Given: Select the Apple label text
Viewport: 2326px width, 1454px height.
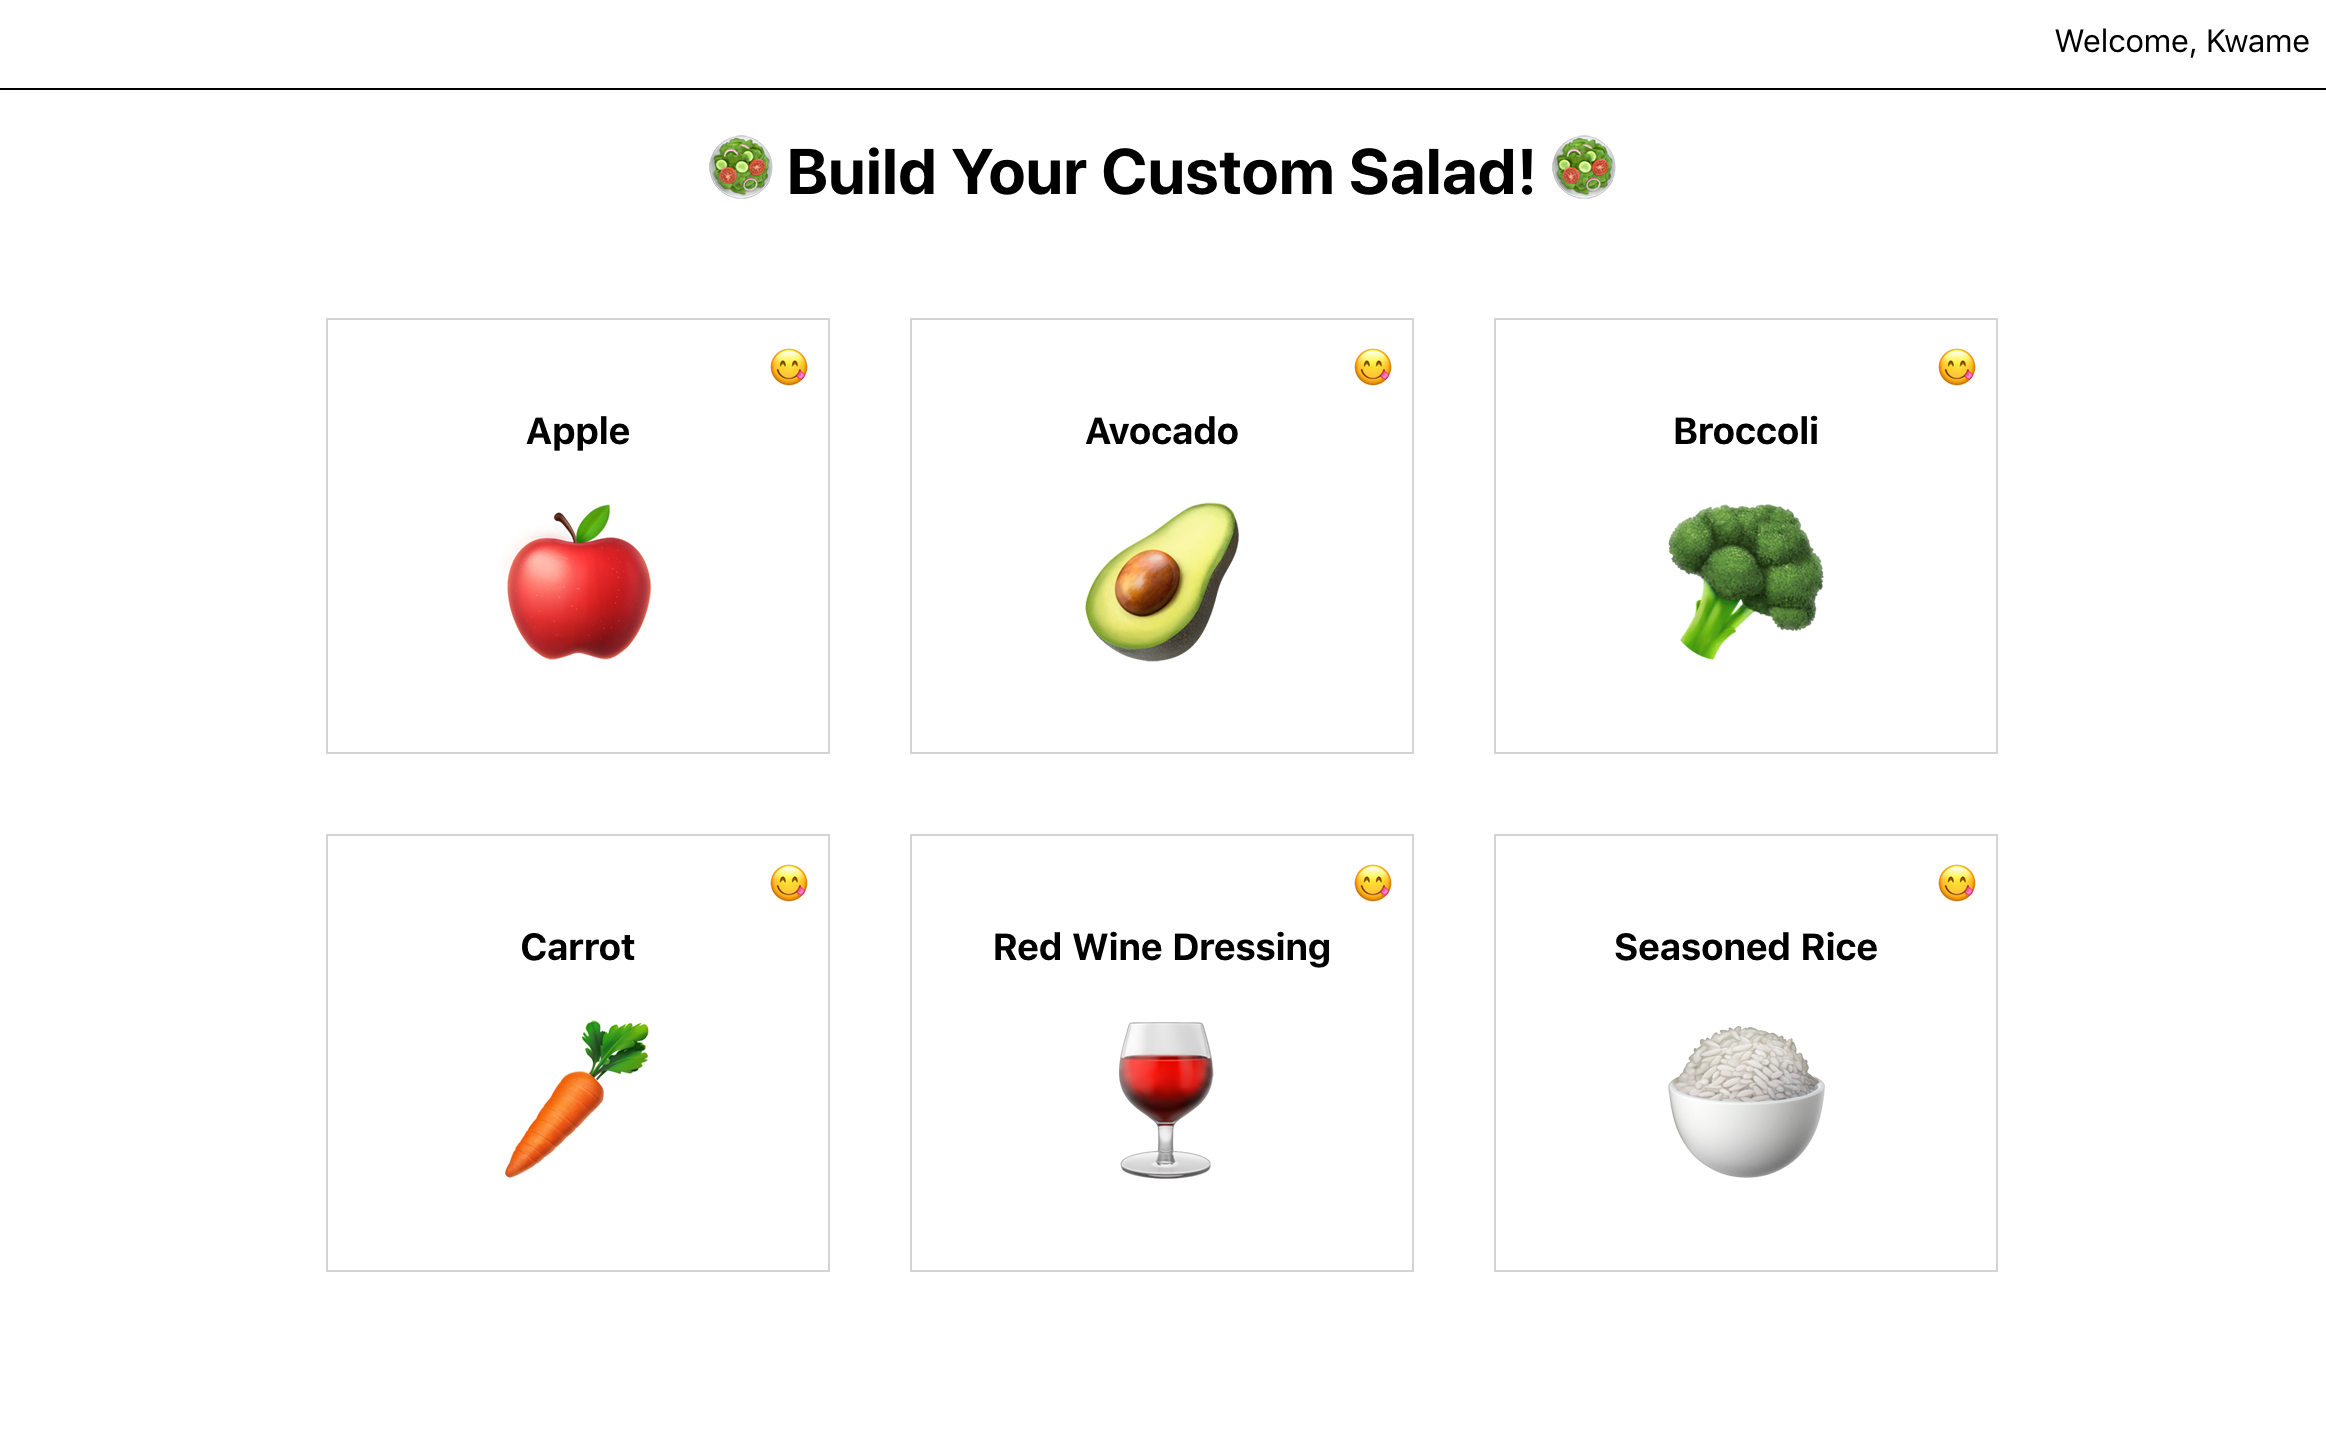Looking at the screenshot, I should click(x=578, y=431).
